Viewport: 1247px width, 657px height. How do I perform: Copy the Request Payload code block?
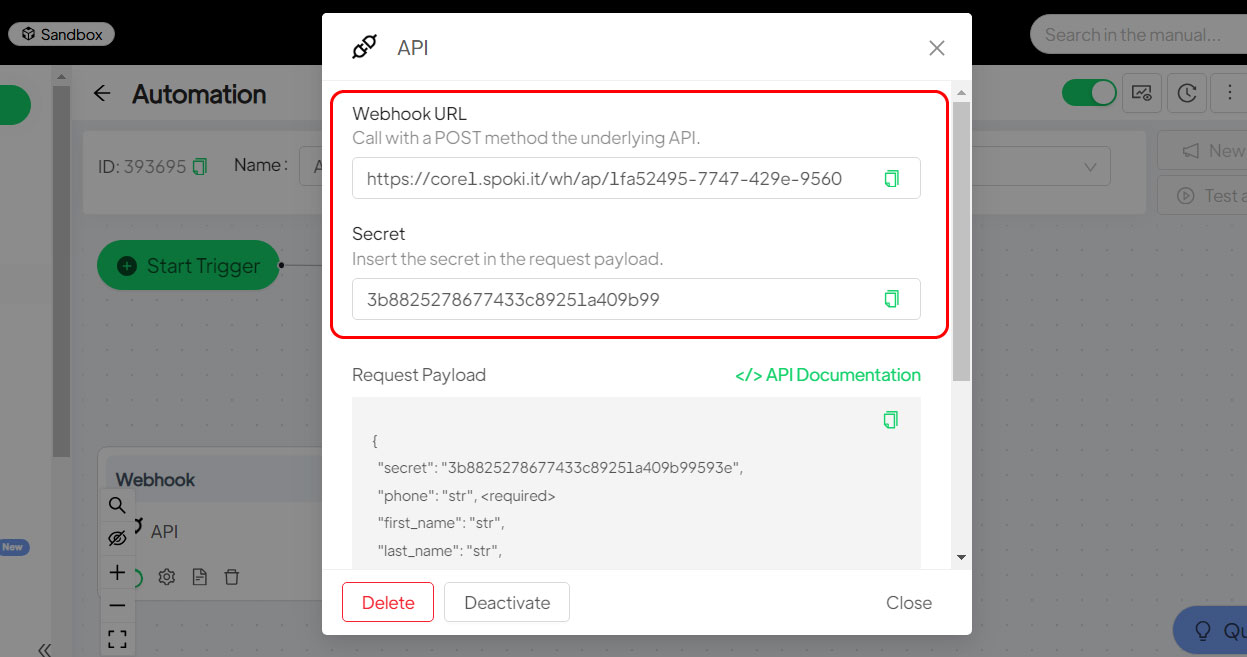(x=891, y=420)
